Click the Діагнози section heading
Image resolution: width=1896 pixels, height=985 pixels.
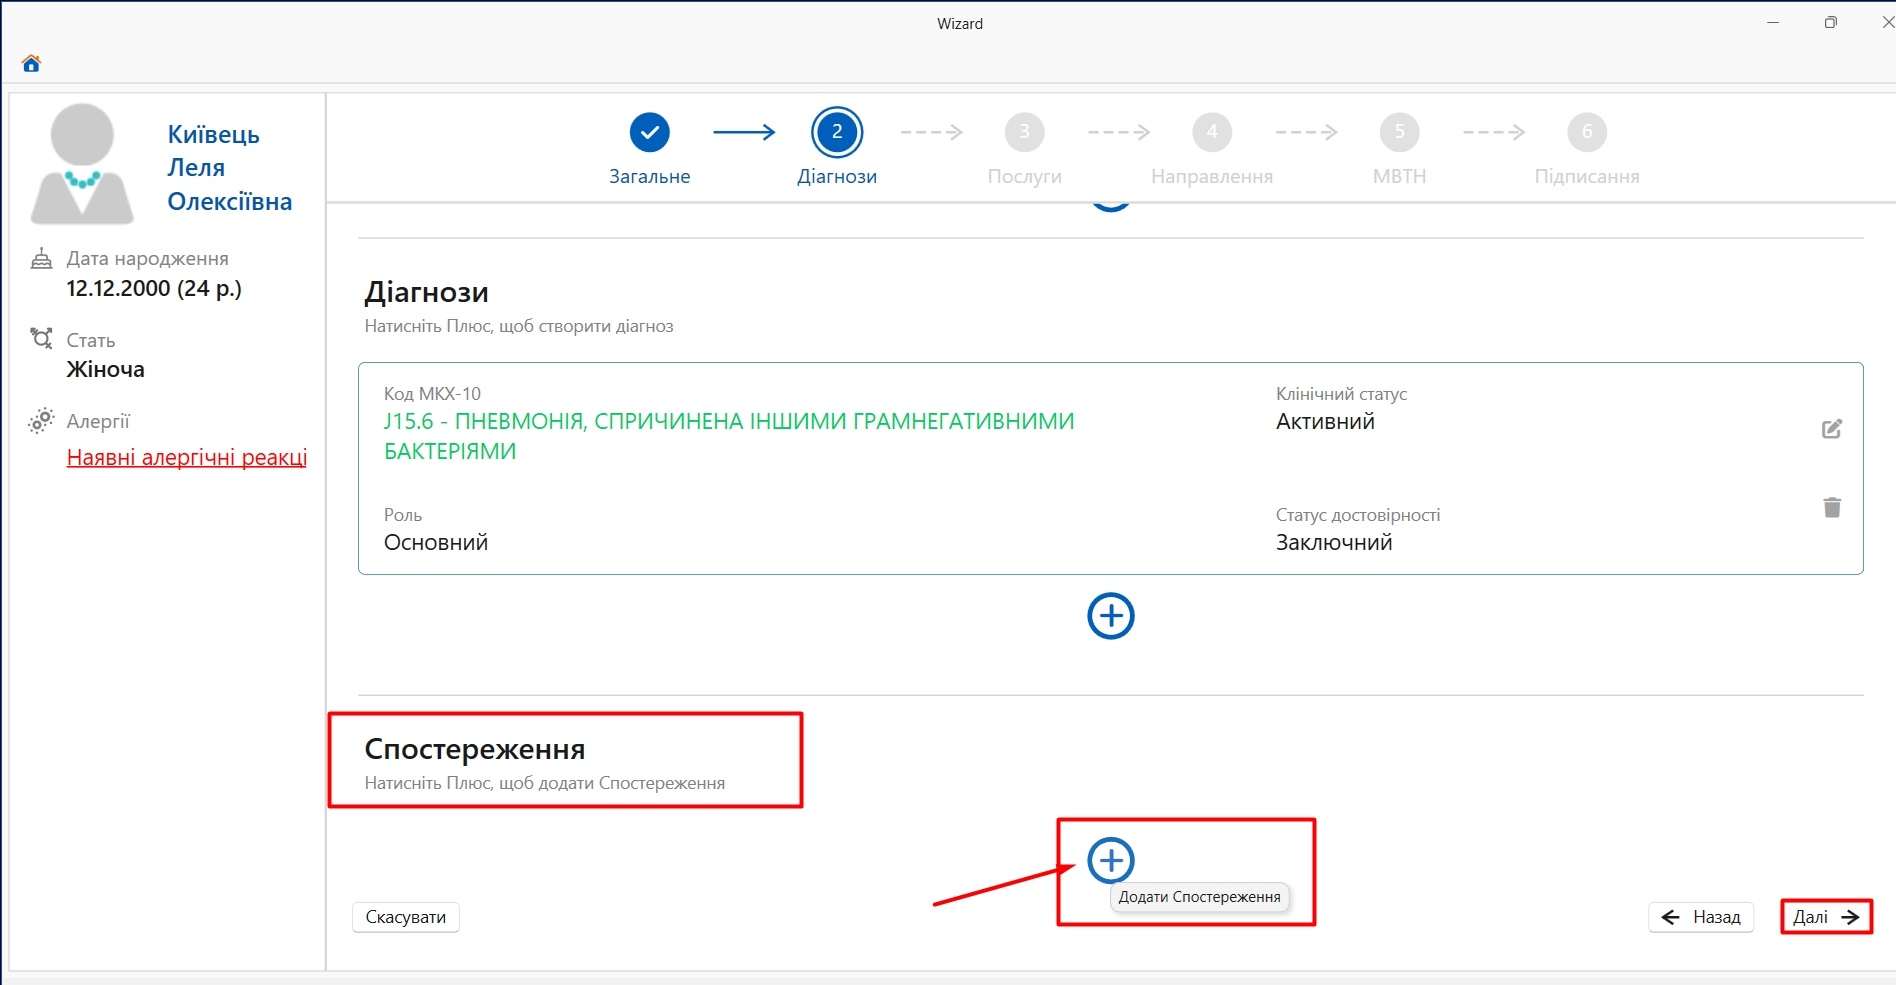(x=427, y=293)
